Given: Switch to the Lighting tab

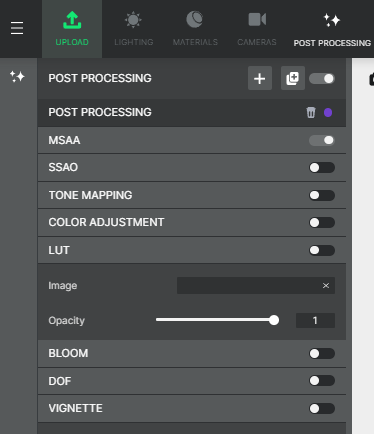Looking at the screenshot, I should pos(134,29).
